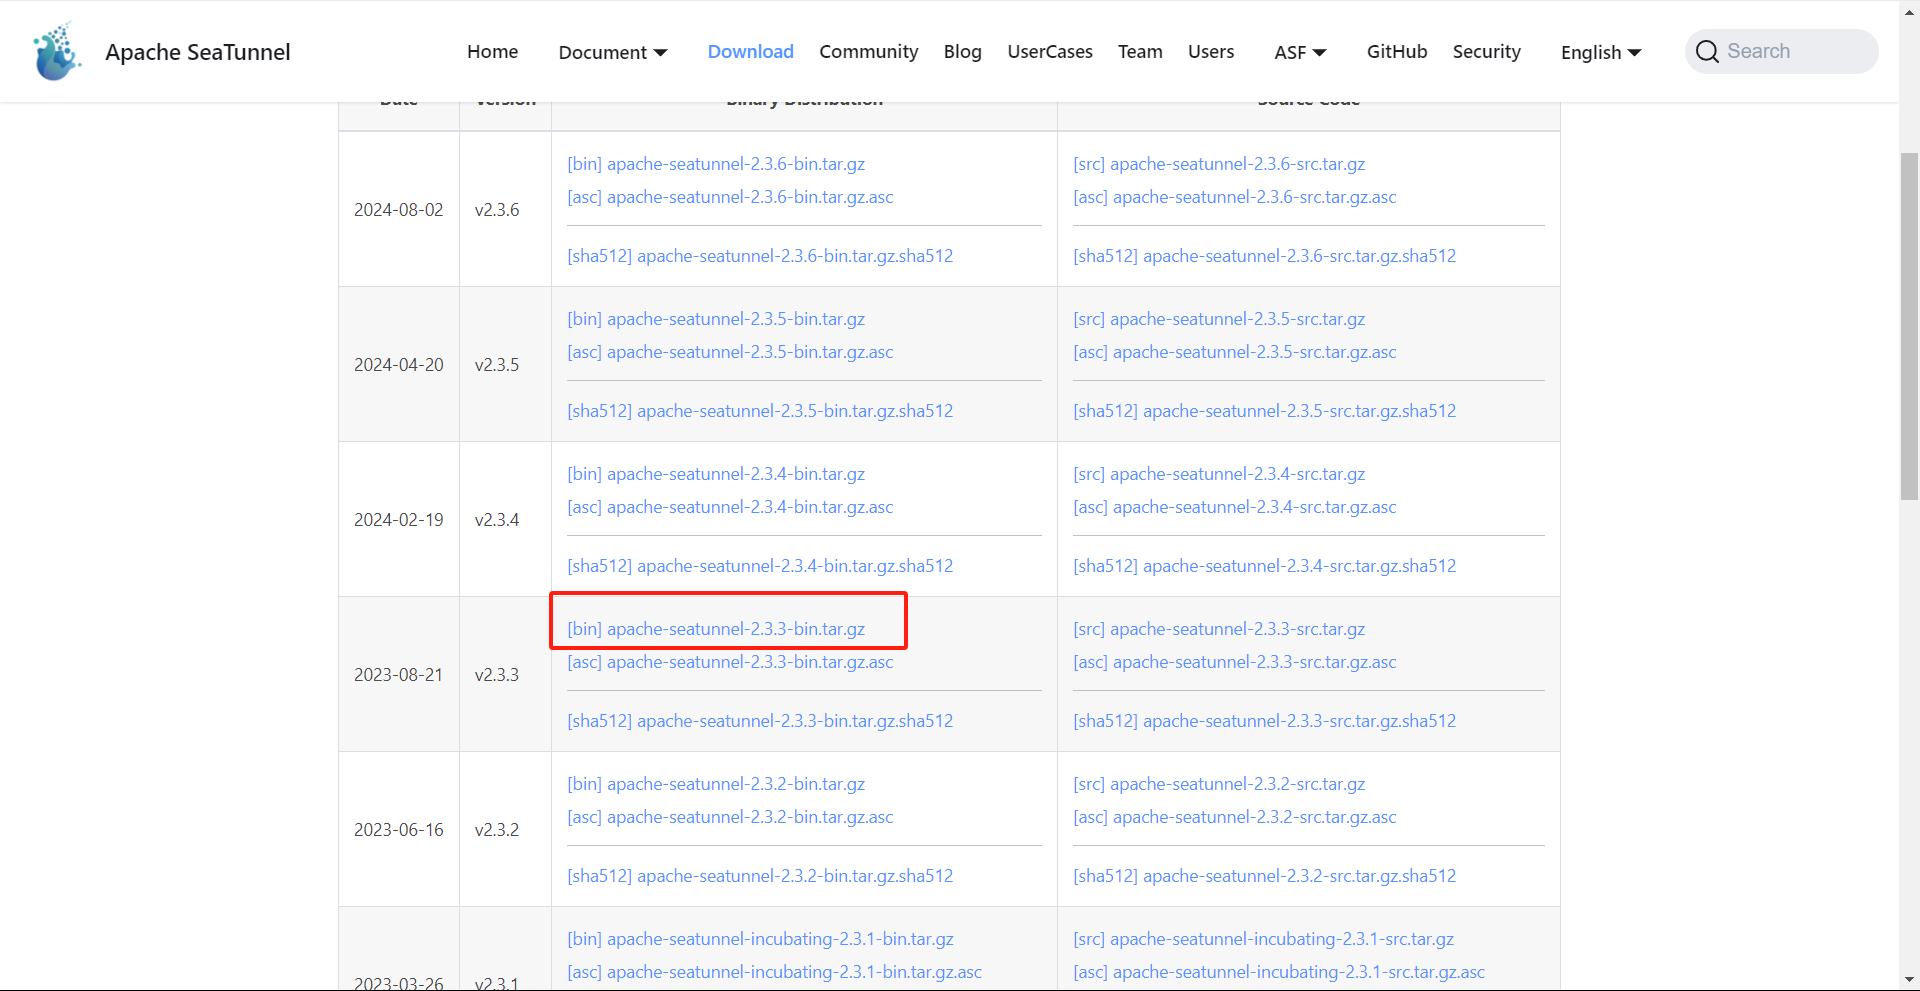Image resolution: width=1920 pixels, height=991 pixels.
Task: Open the 2.3.6 src asc signature link
Action: (x=1235, y=197)
